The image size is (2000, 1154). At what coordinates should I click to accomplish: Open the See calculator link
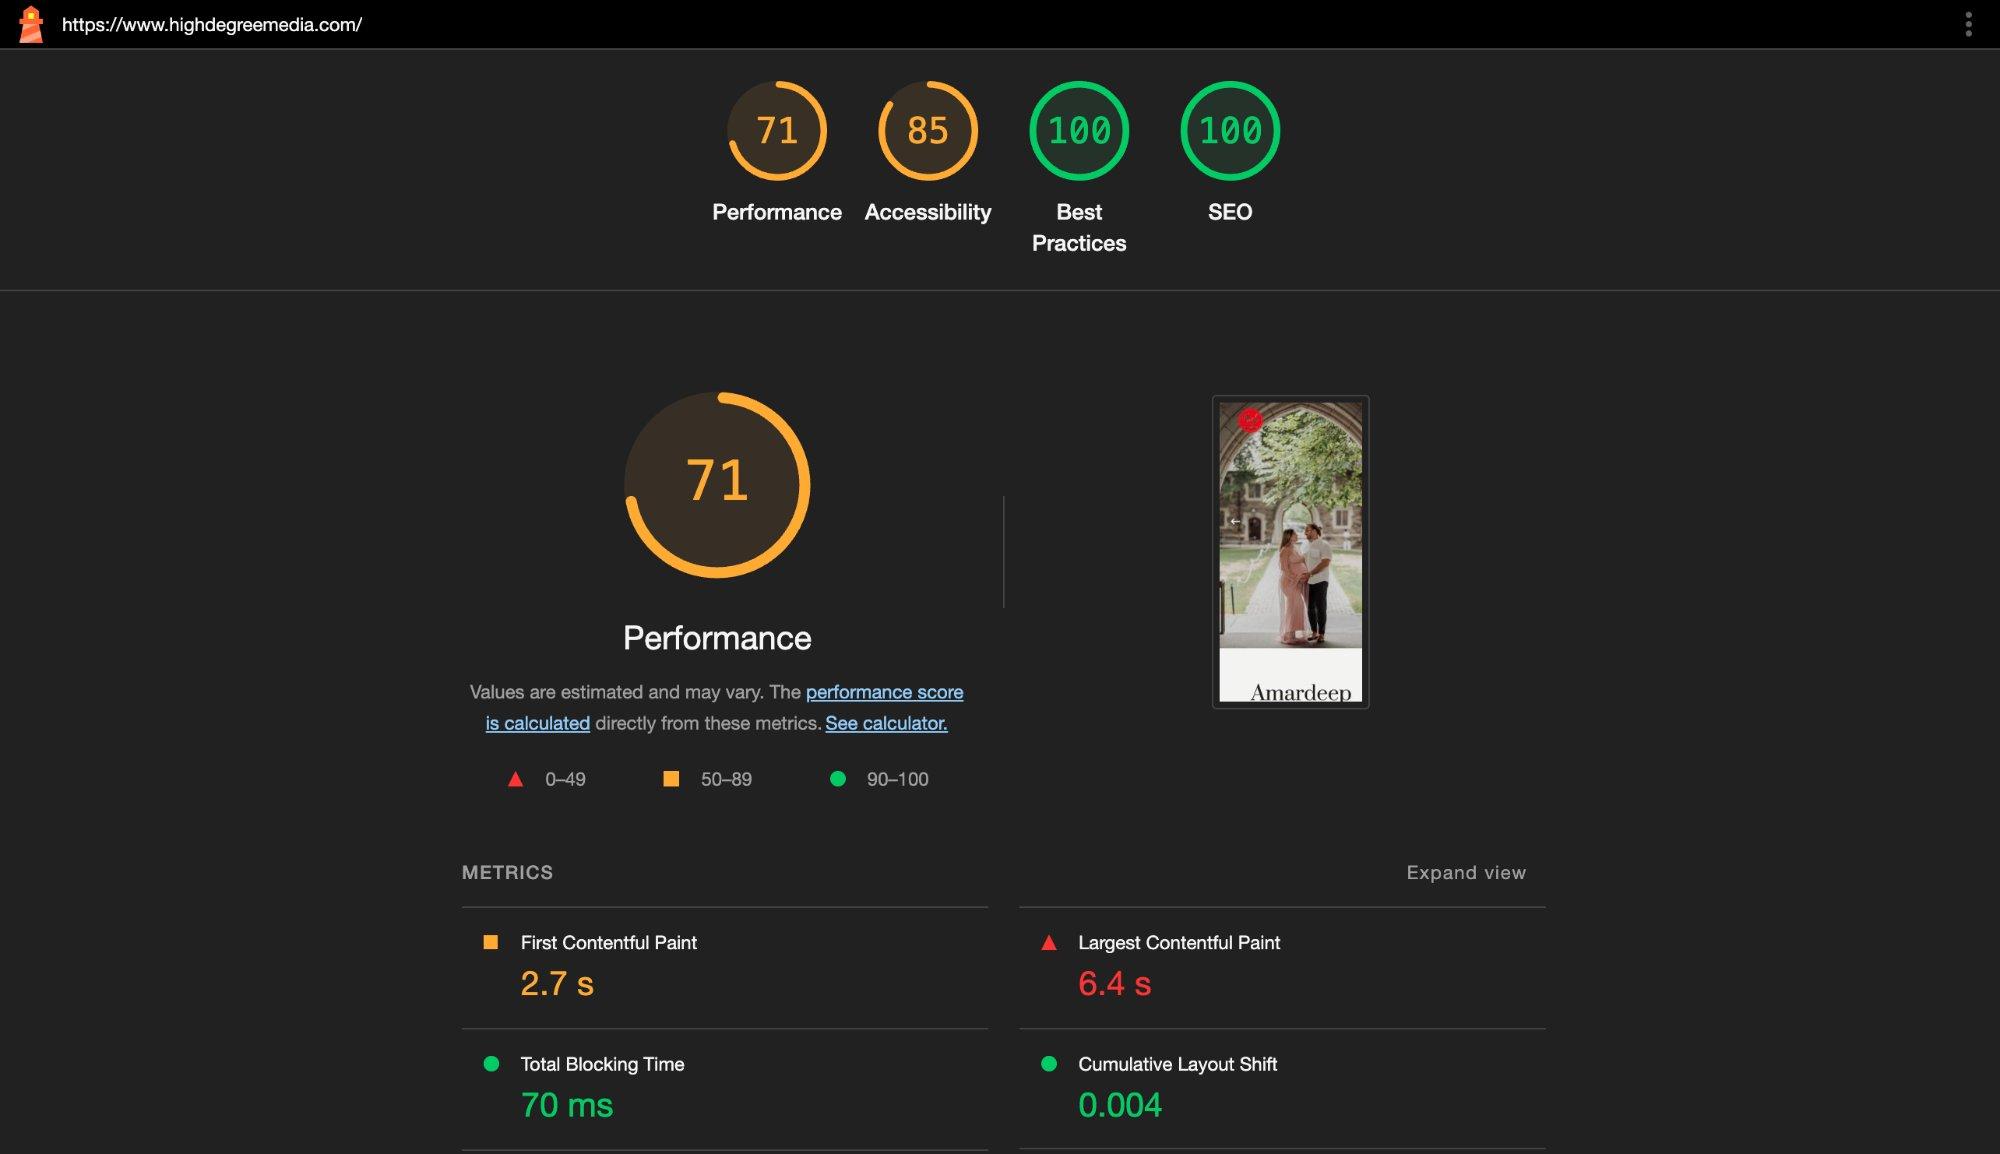coord(886,723)
